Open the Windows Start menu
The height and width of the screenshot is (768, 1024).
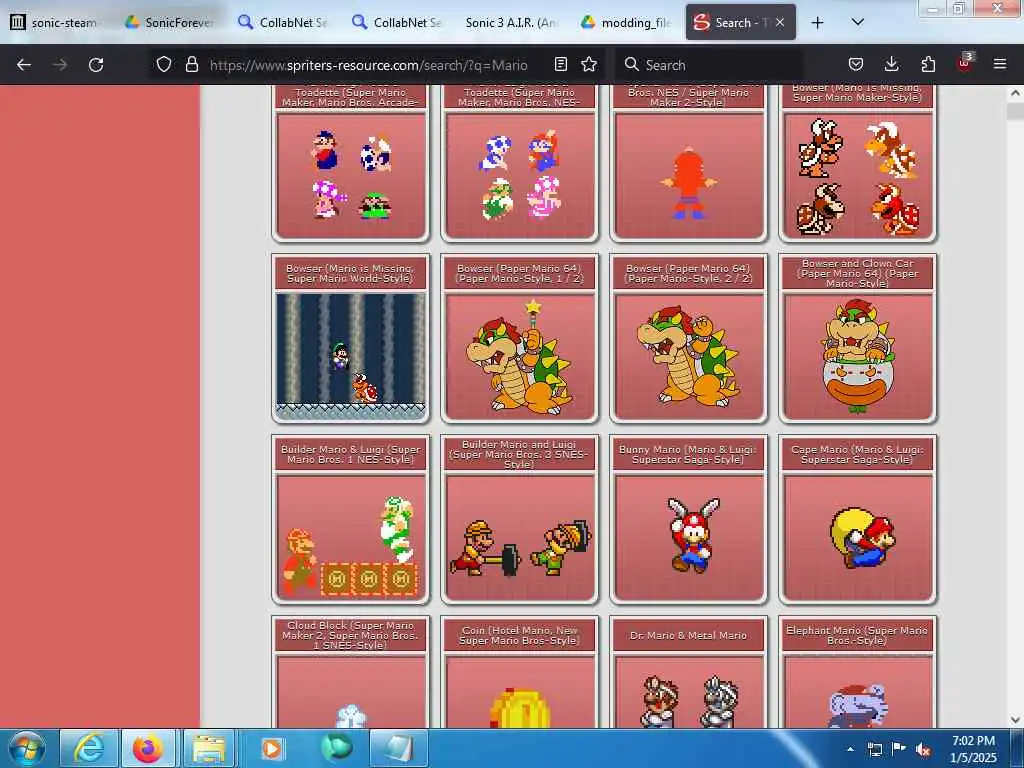click(x=26, y=748)
